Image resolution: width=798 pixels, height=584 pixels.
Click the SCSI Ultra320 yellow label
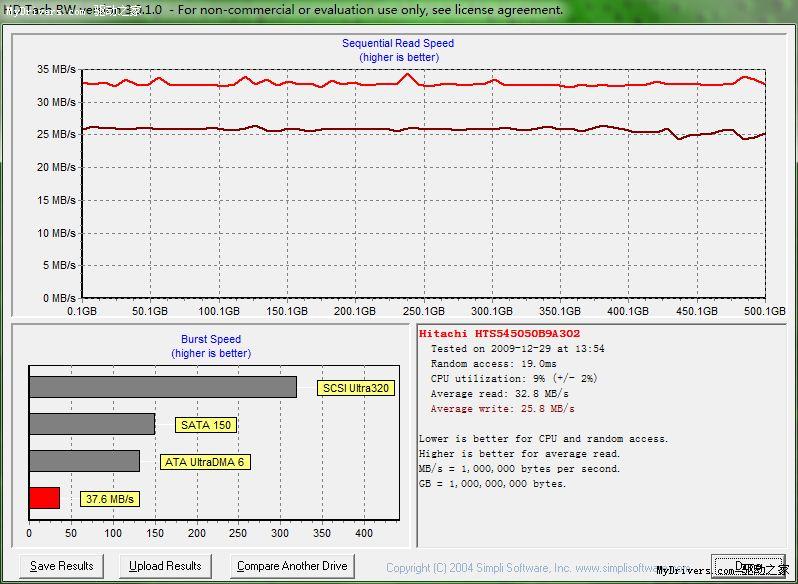(356, 388)
